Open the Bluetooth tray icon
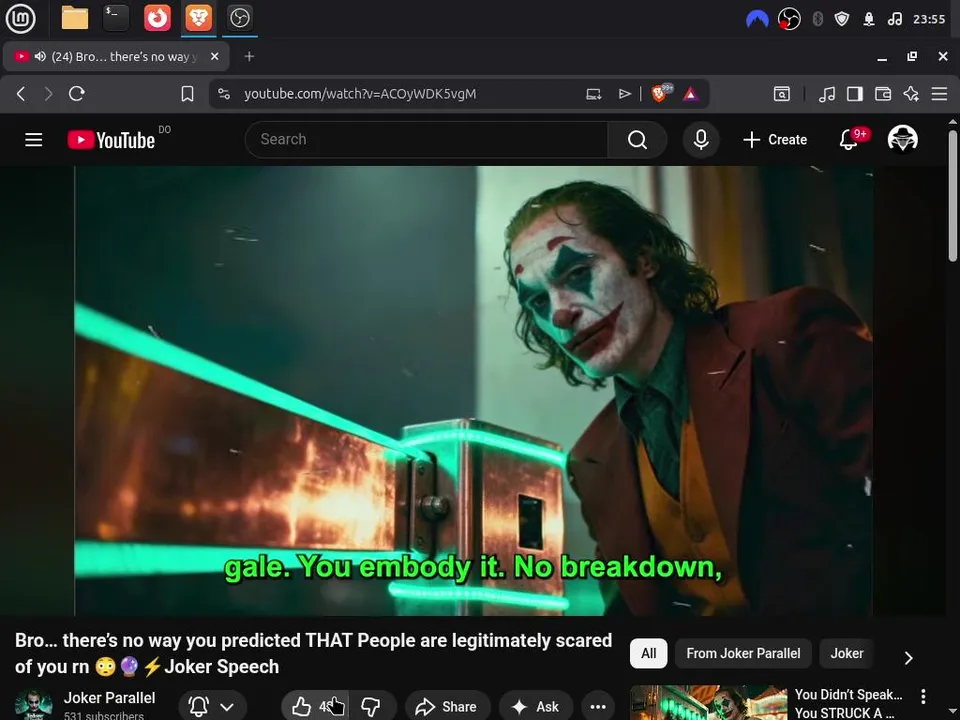 coord(817,19)
